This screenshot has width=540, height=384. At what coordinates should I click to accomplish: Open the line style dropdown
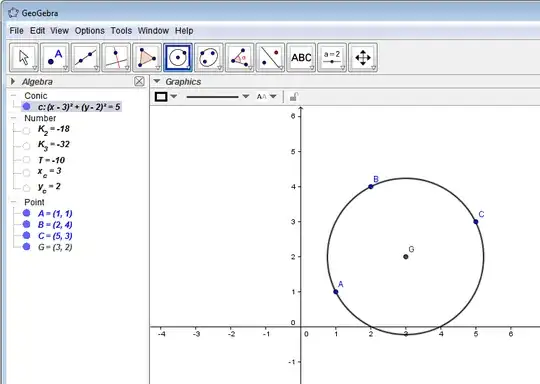point(246,96)
